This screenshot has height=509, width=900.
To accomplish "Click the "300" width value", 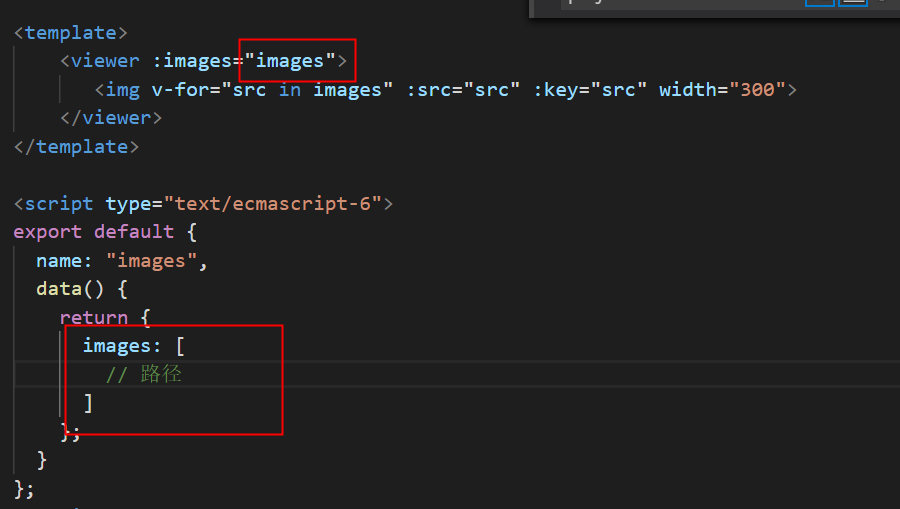I will pyautogui.click(x=757, y=90).
